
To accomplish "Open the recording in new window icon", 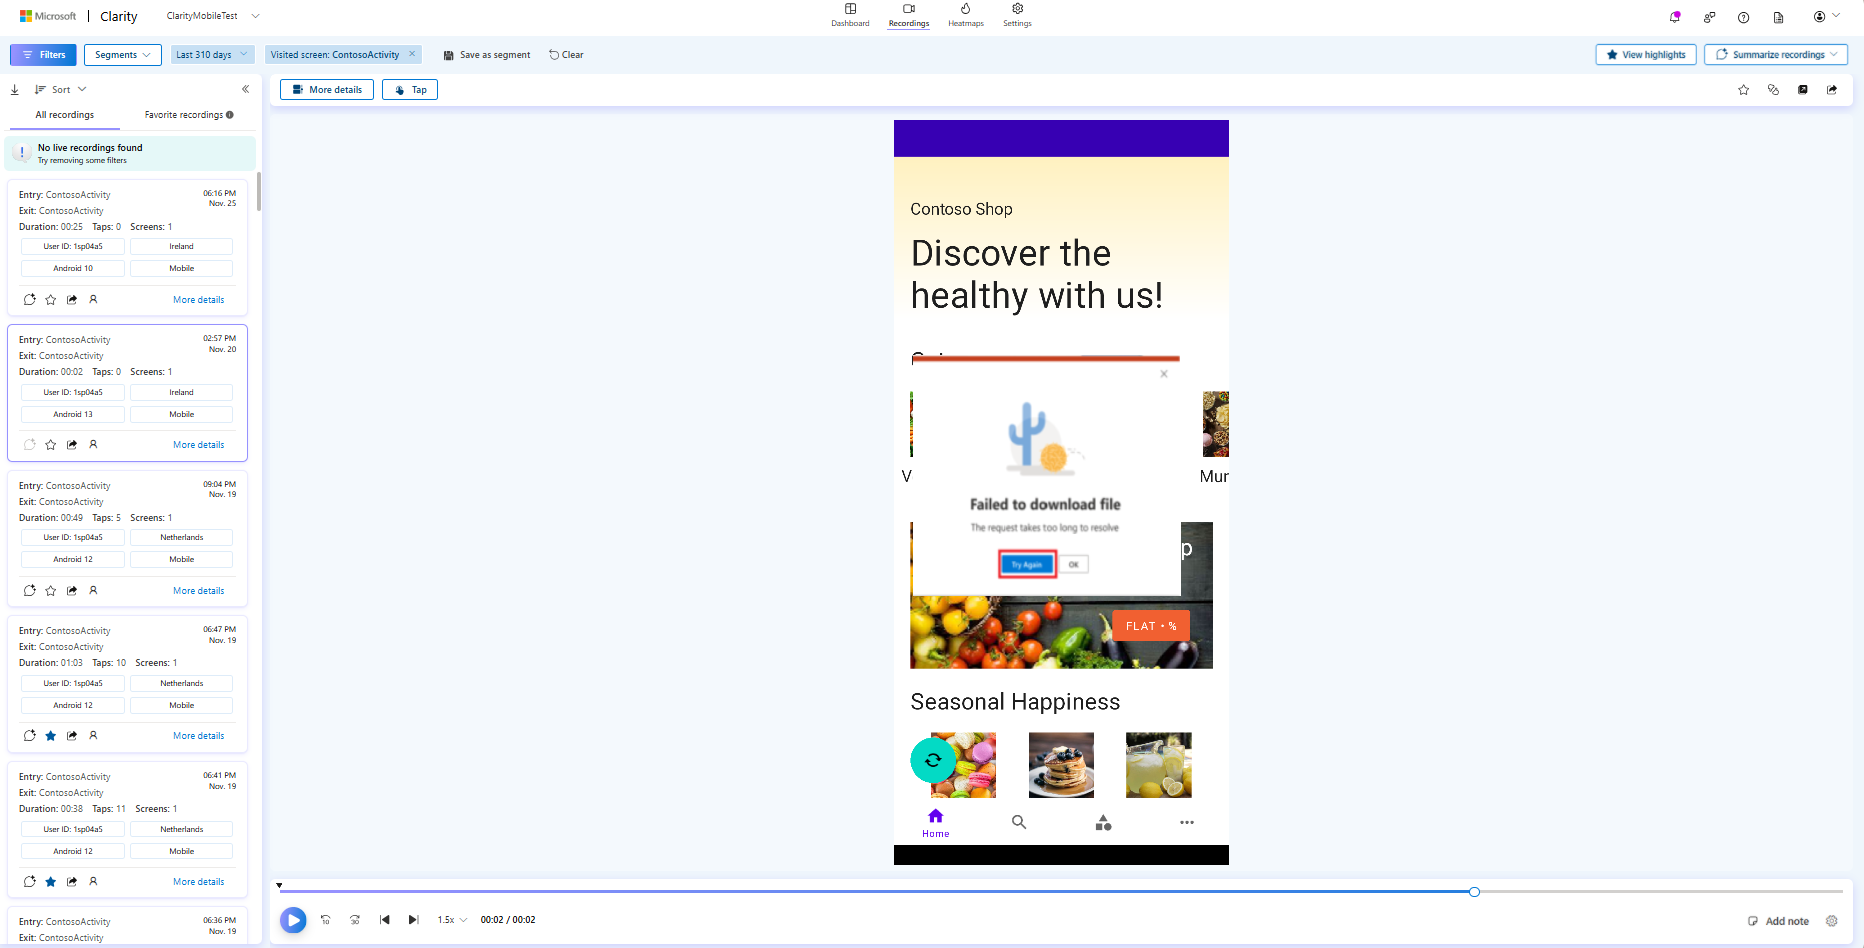I will (x=1803, y=90).
